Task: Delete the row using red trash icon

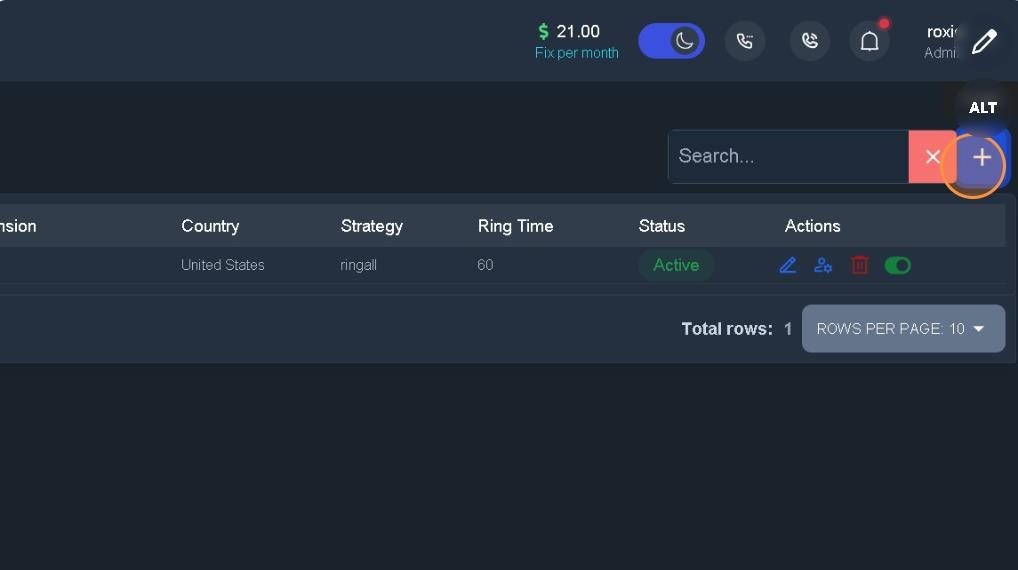Action: tap(859, 265)
